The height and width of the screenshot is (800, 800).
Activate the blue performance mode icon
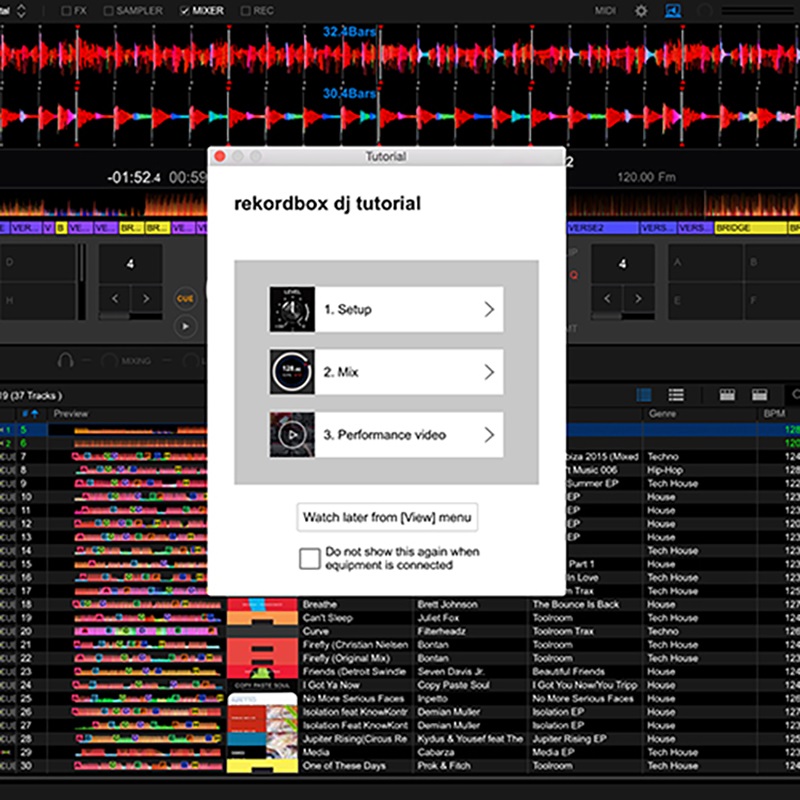[x=672, y=11]
